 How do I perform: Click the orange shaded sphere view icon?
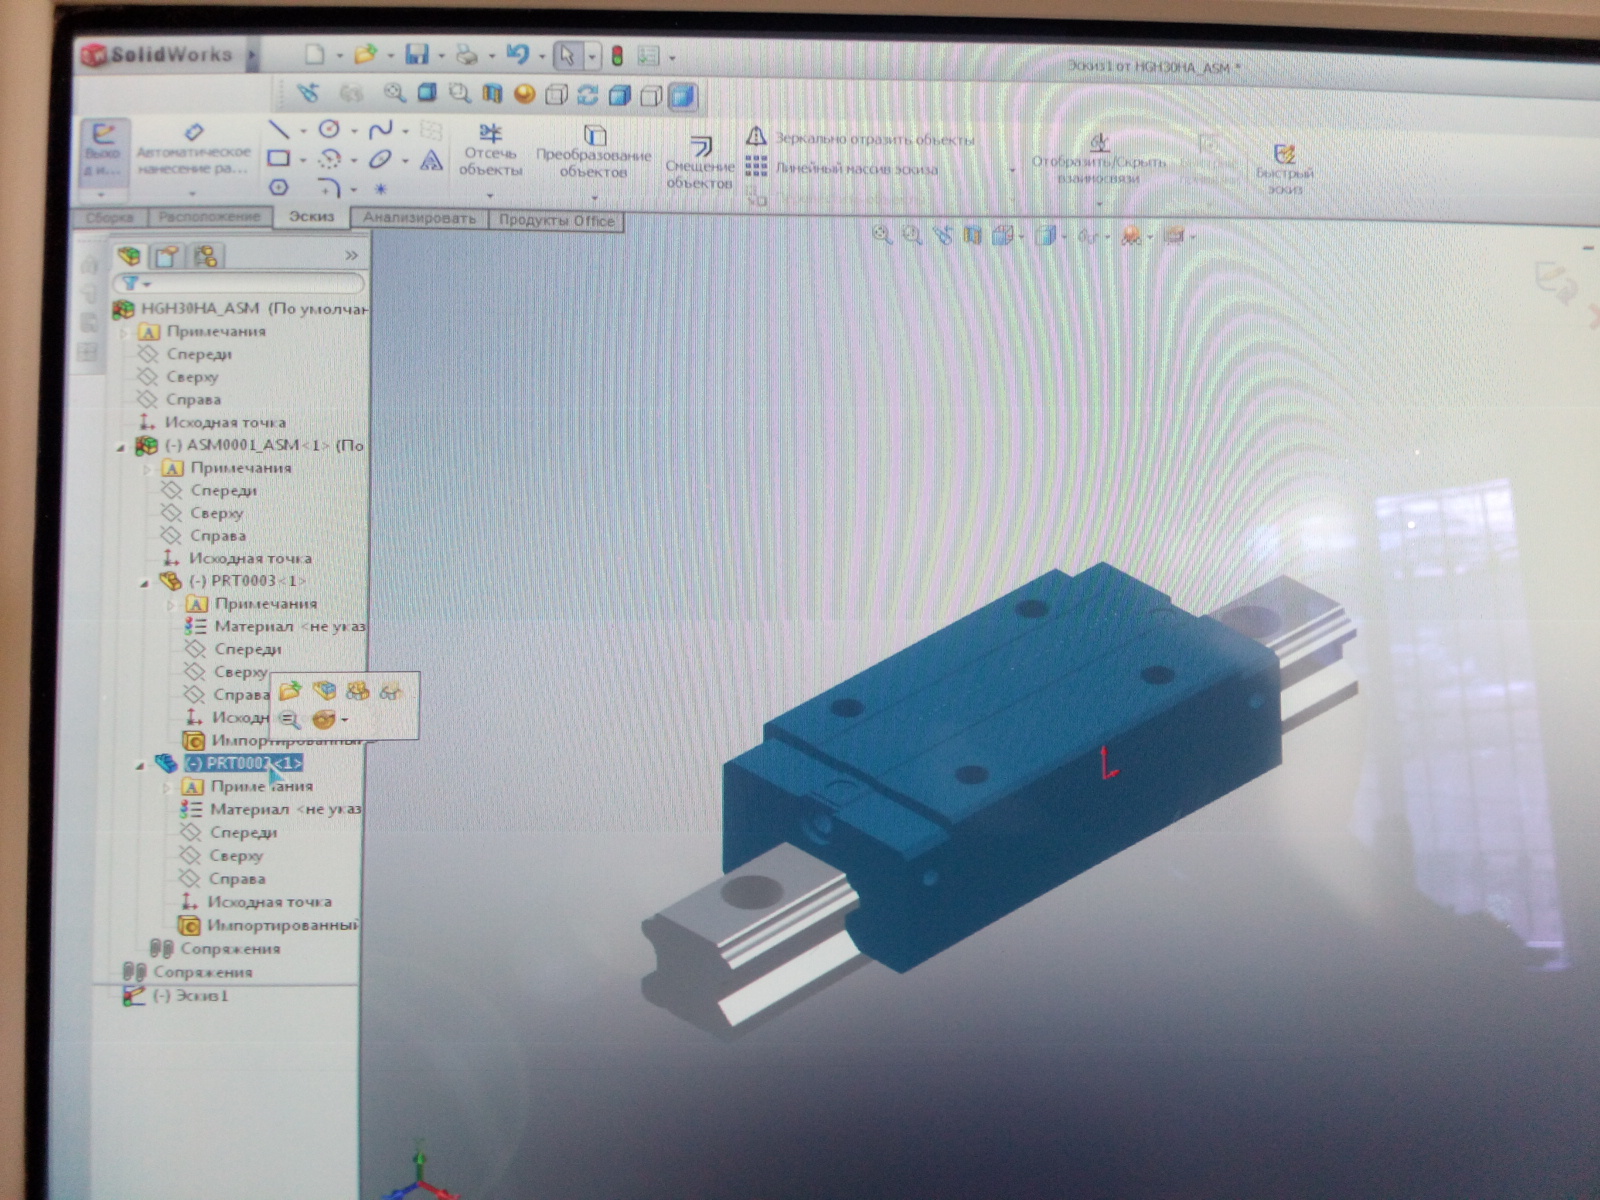[523, 94]
